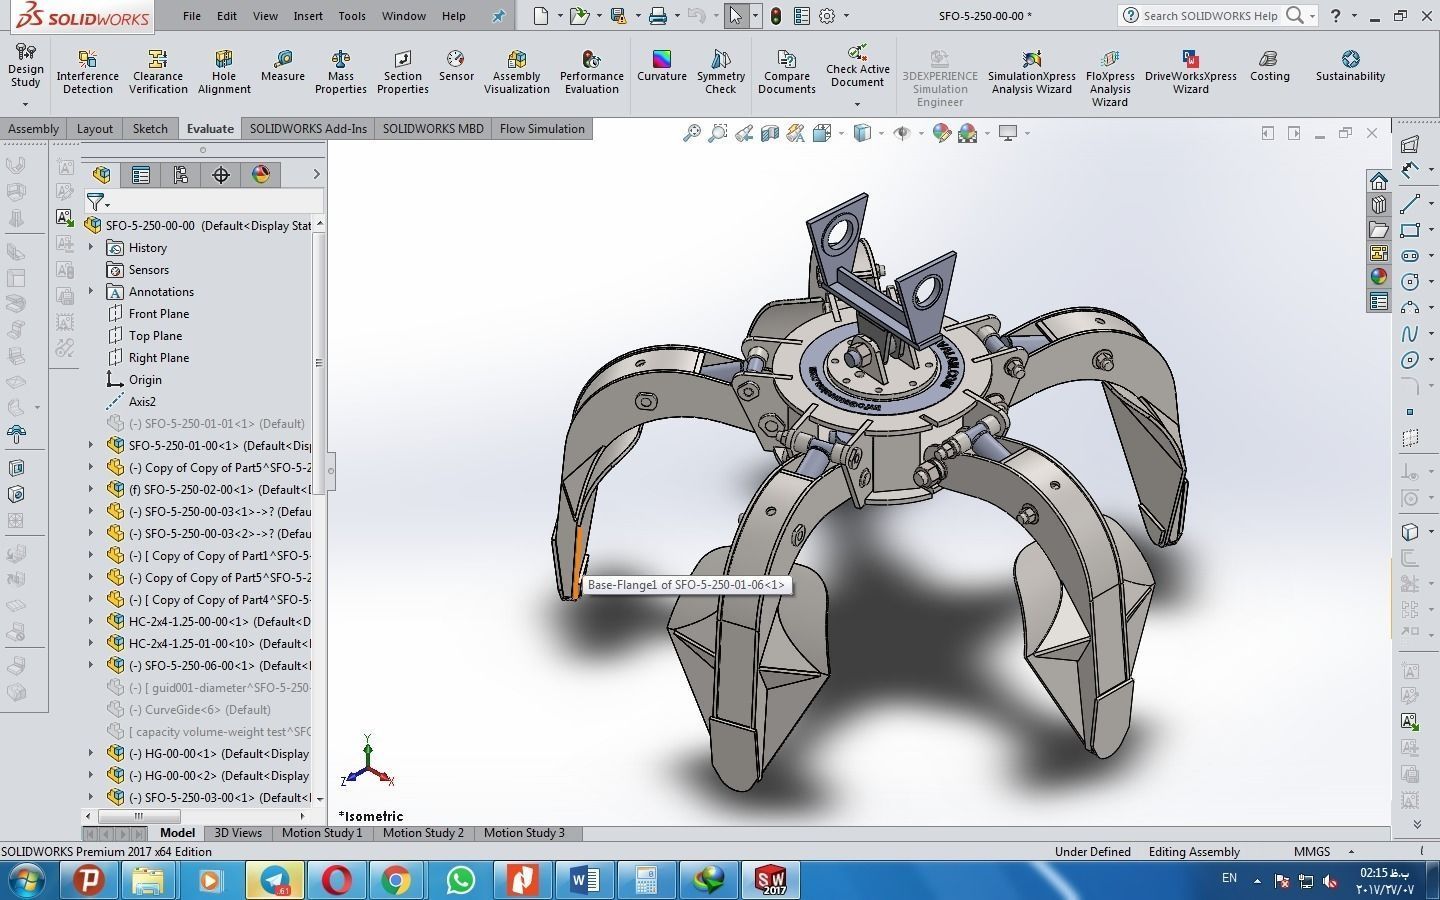Screen dimensions: 1440x900
Task: Click Check Active Document
Action: tap(857, 65)
